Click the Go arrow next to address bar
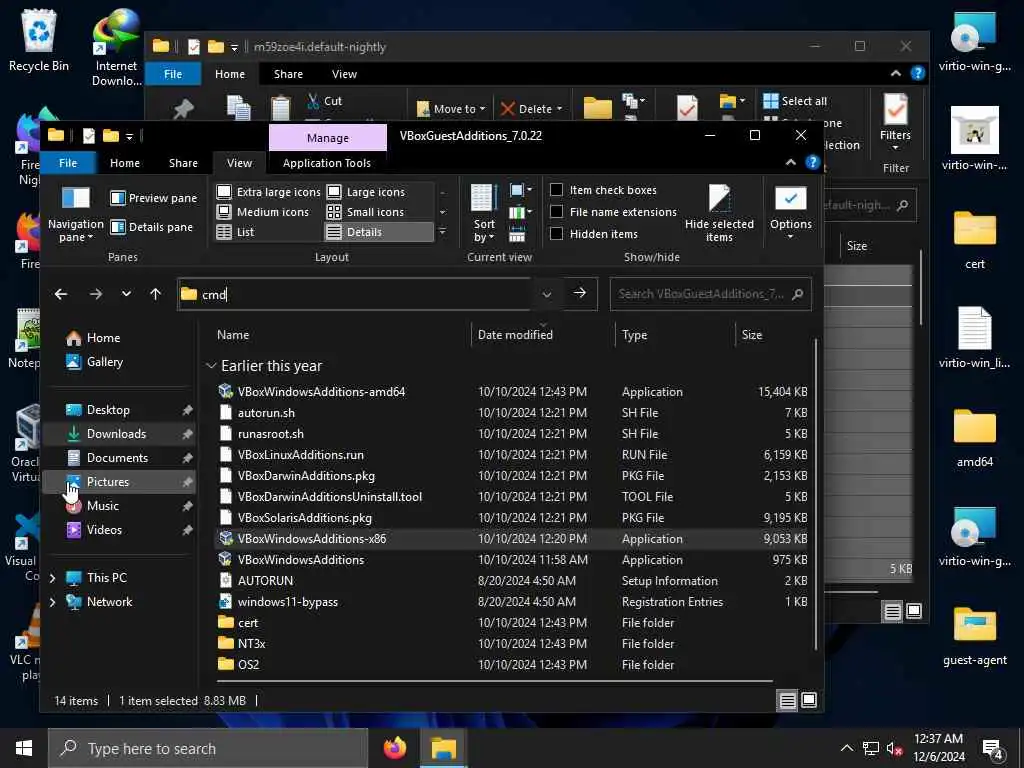1024x768 pixels. click(580, 293)
